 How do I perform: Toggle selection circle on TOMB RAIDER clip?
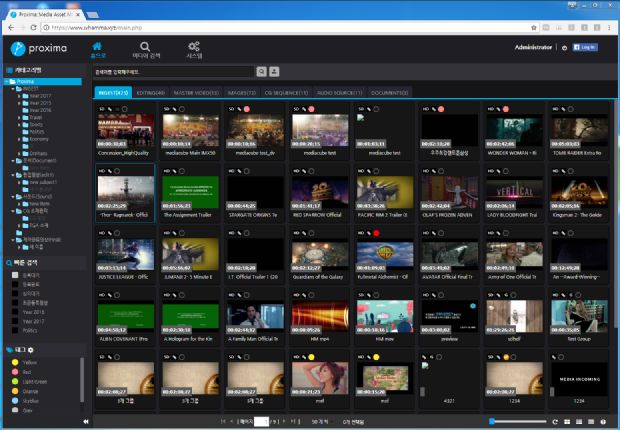[571, 109]
